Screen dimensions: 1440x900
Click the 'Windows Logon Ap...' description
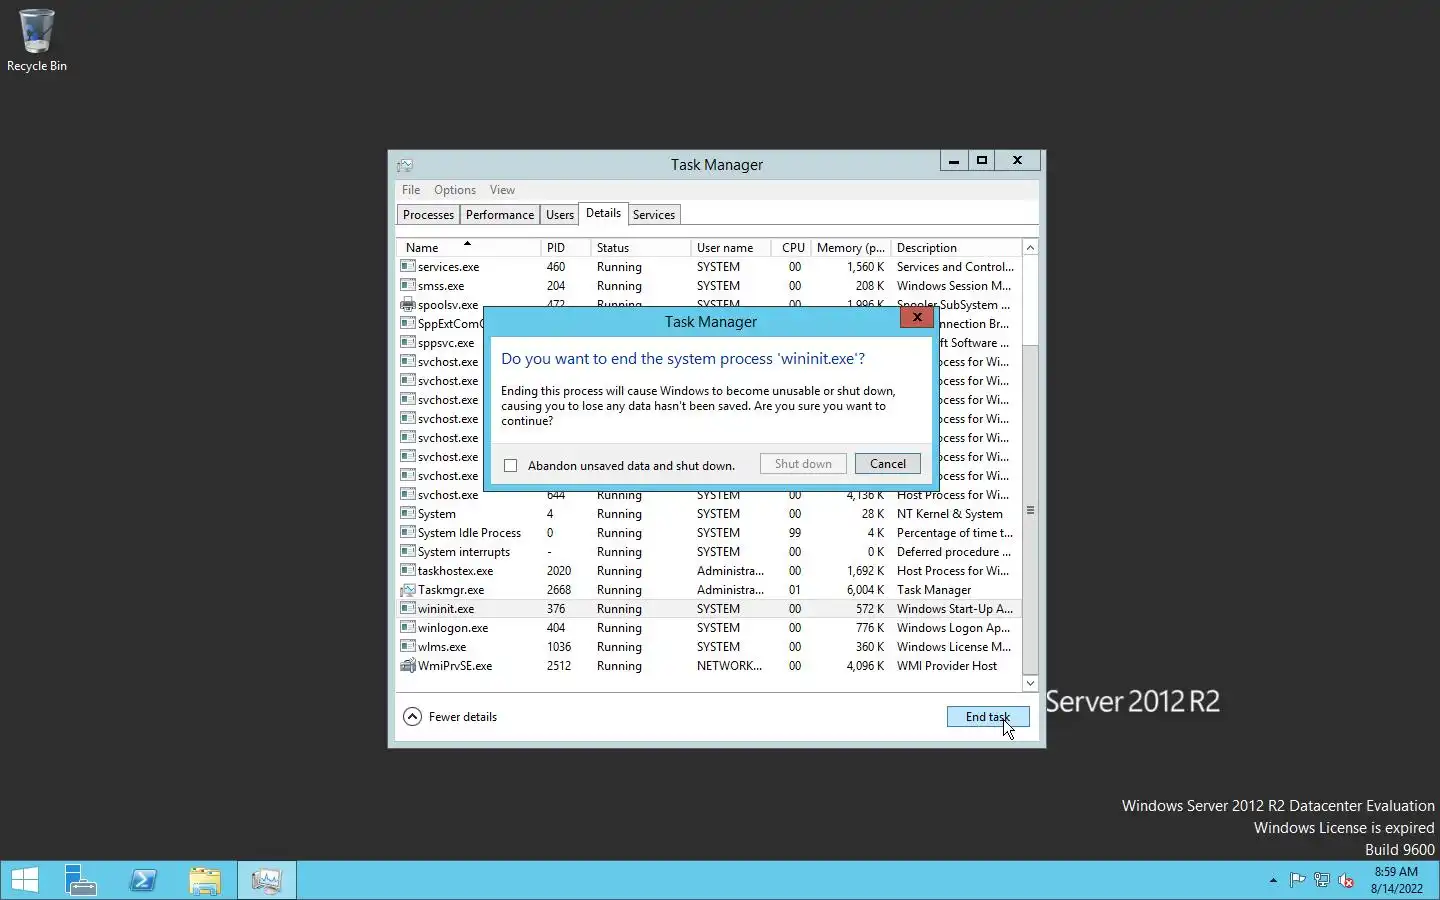[954, 628]
